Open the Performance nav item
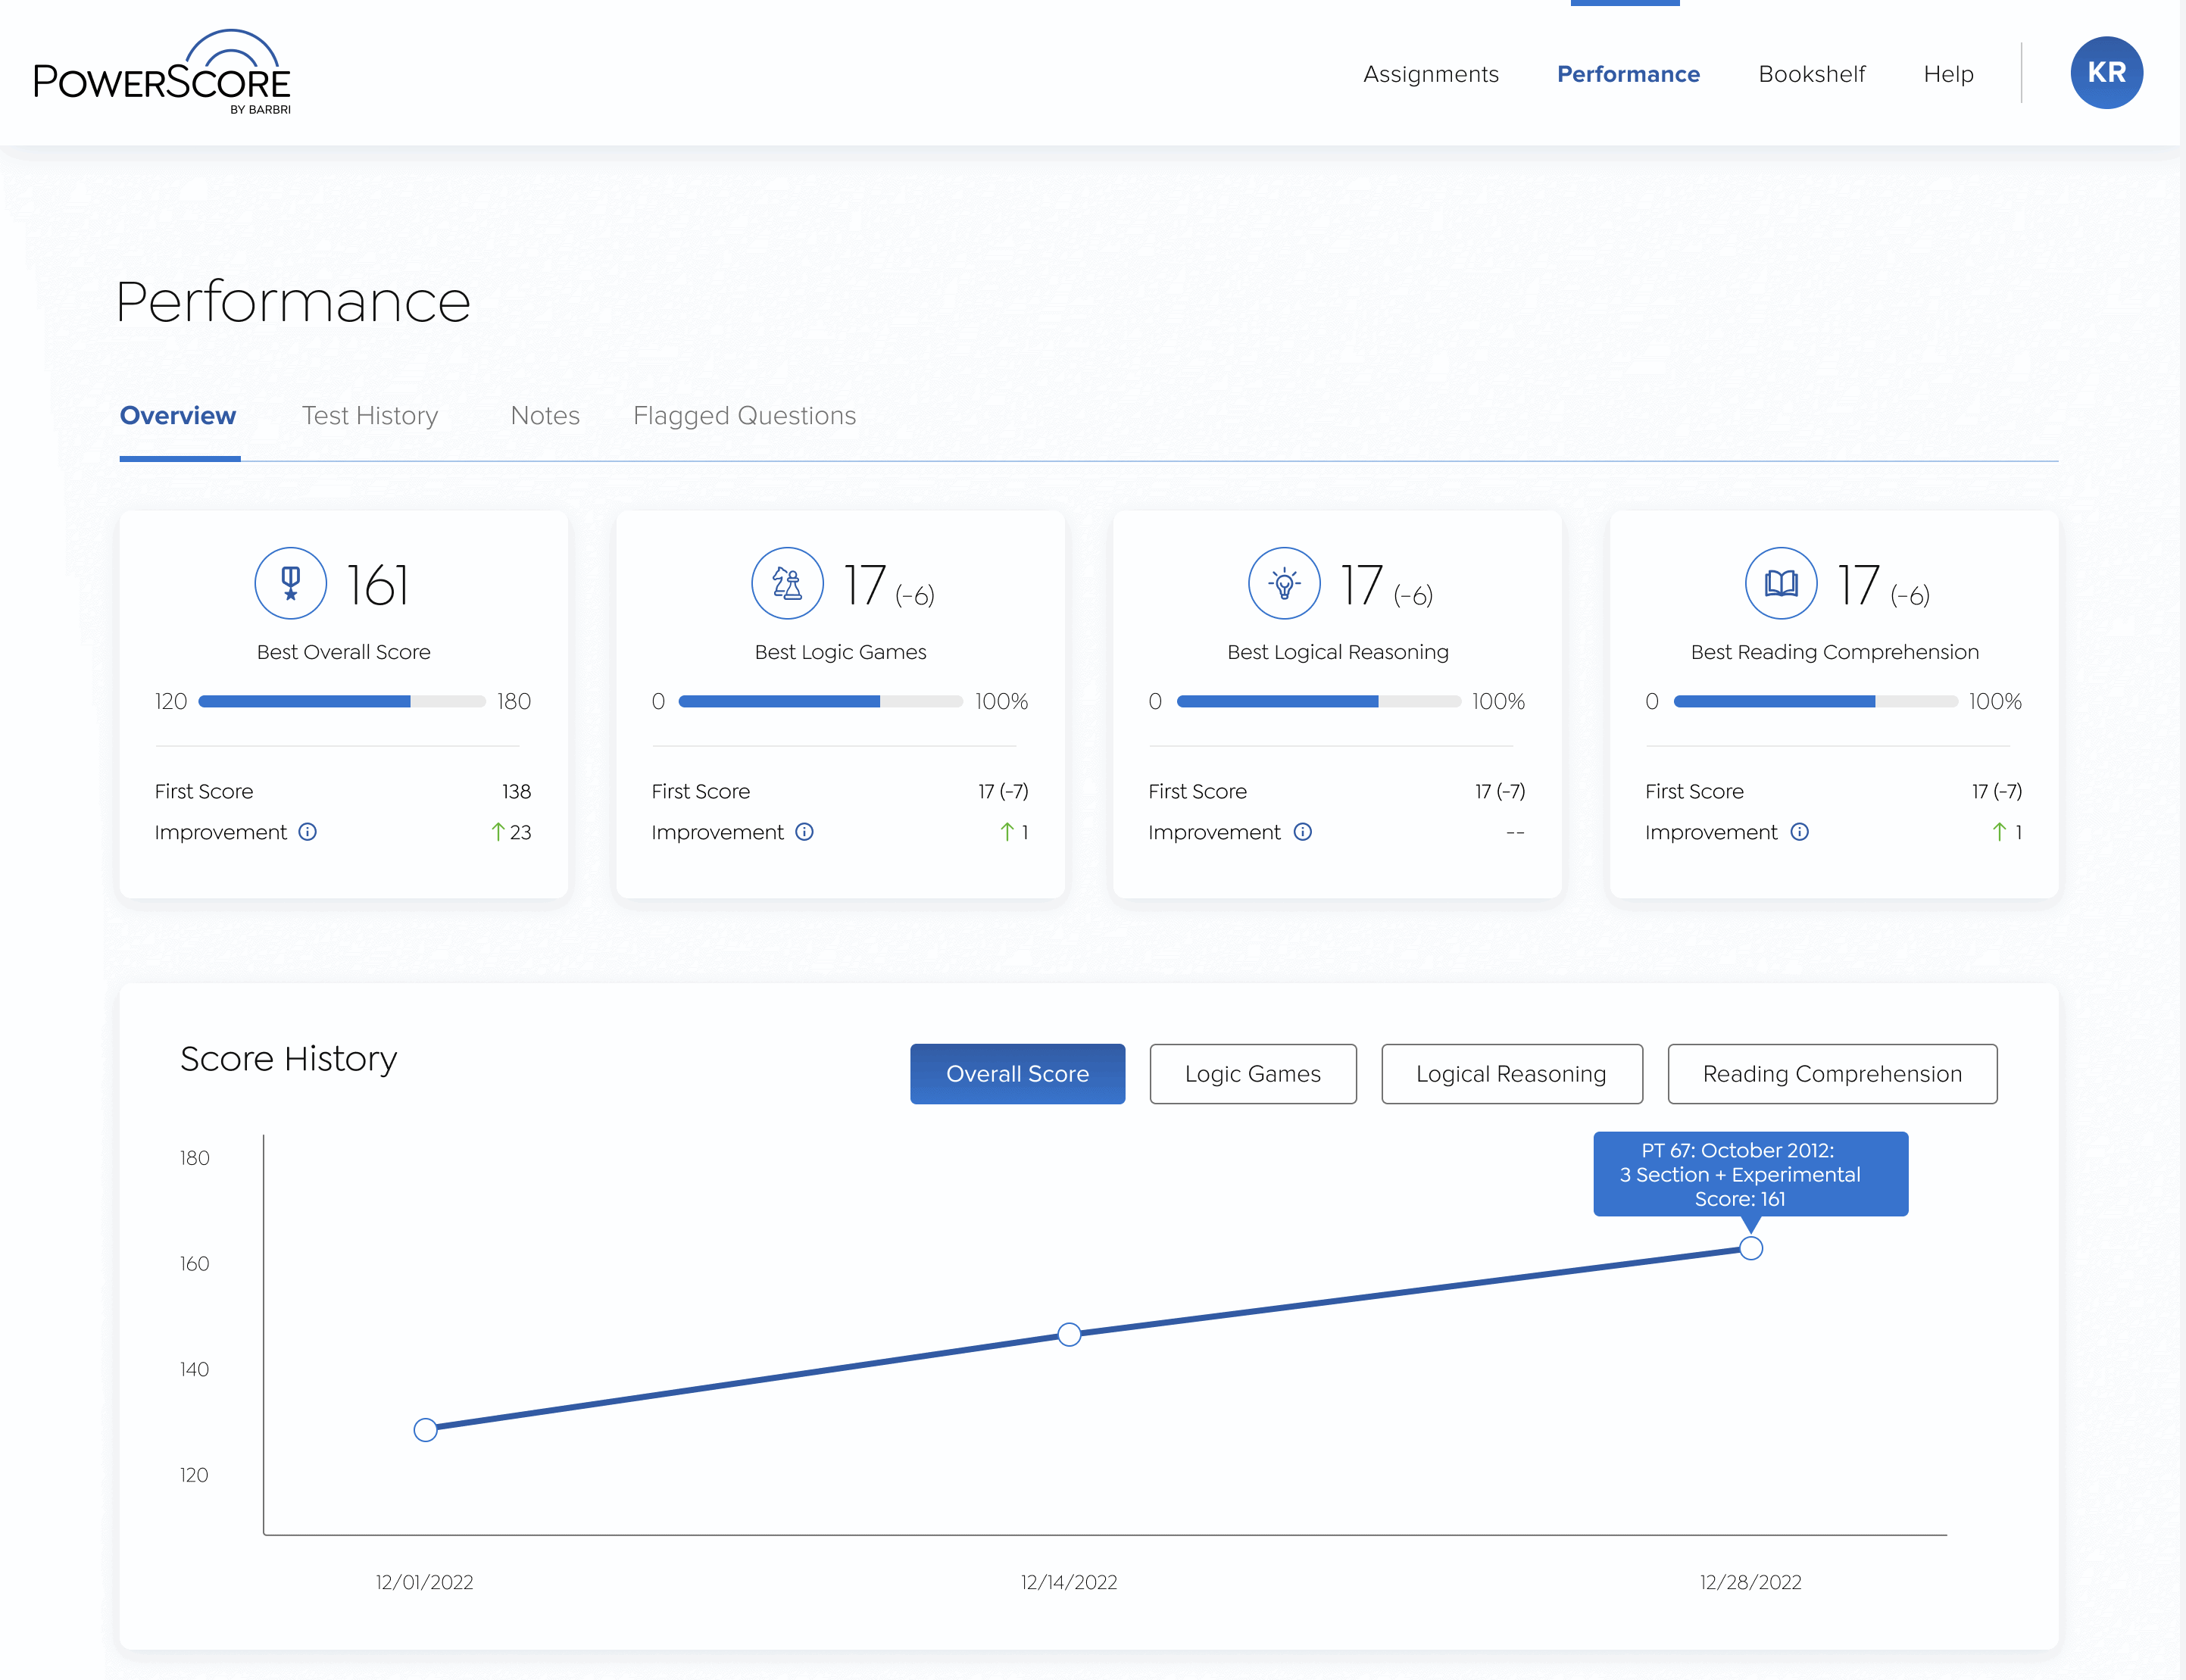Viewport: 2186px width, 1680px height. (1628, 74)
